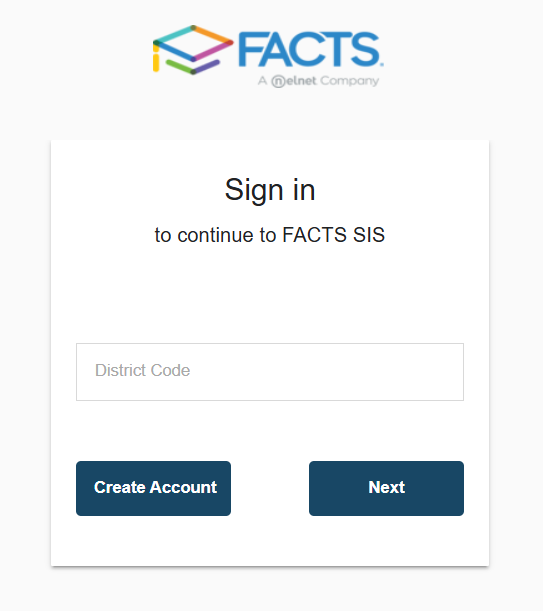Click the purple stripe of the cap logo
Image resolution: width=543 pixels, height=611 pixels.
click(207, 67)
